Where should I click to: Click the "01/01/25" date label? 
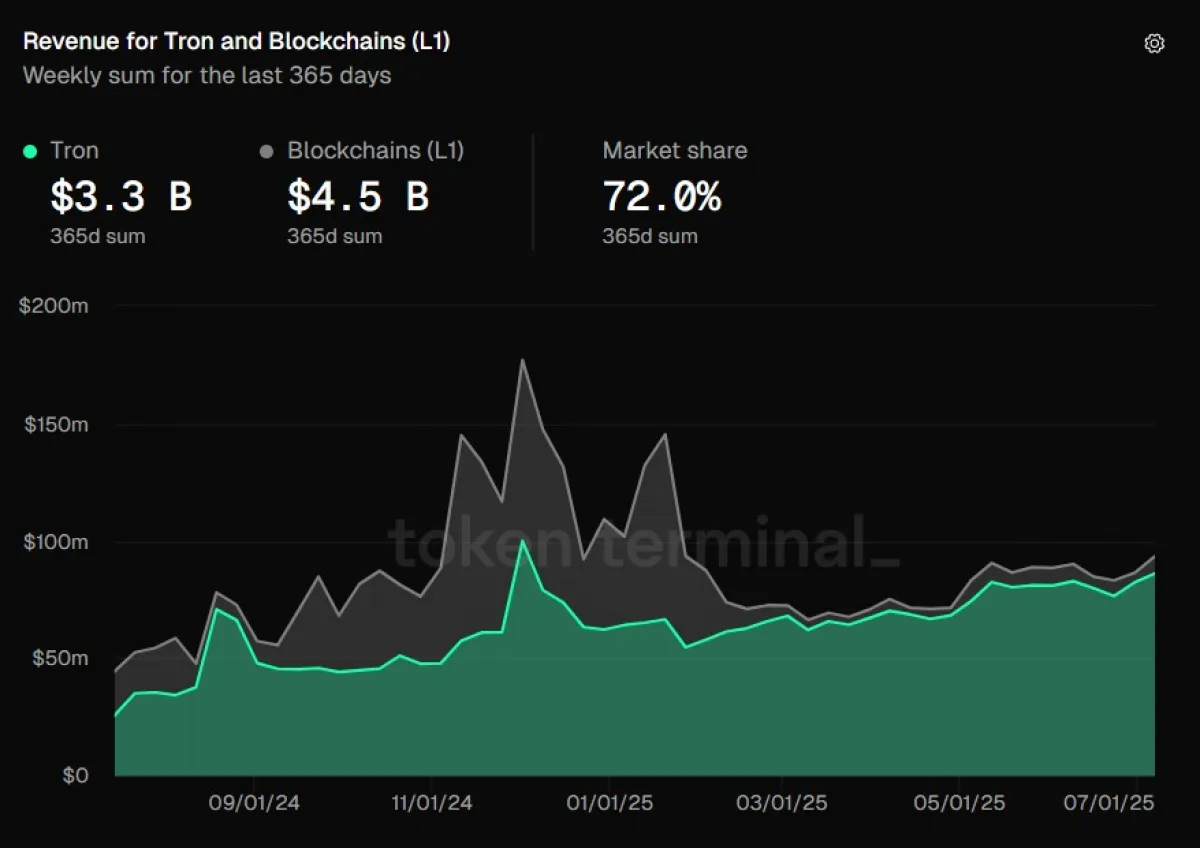[608, 803]
